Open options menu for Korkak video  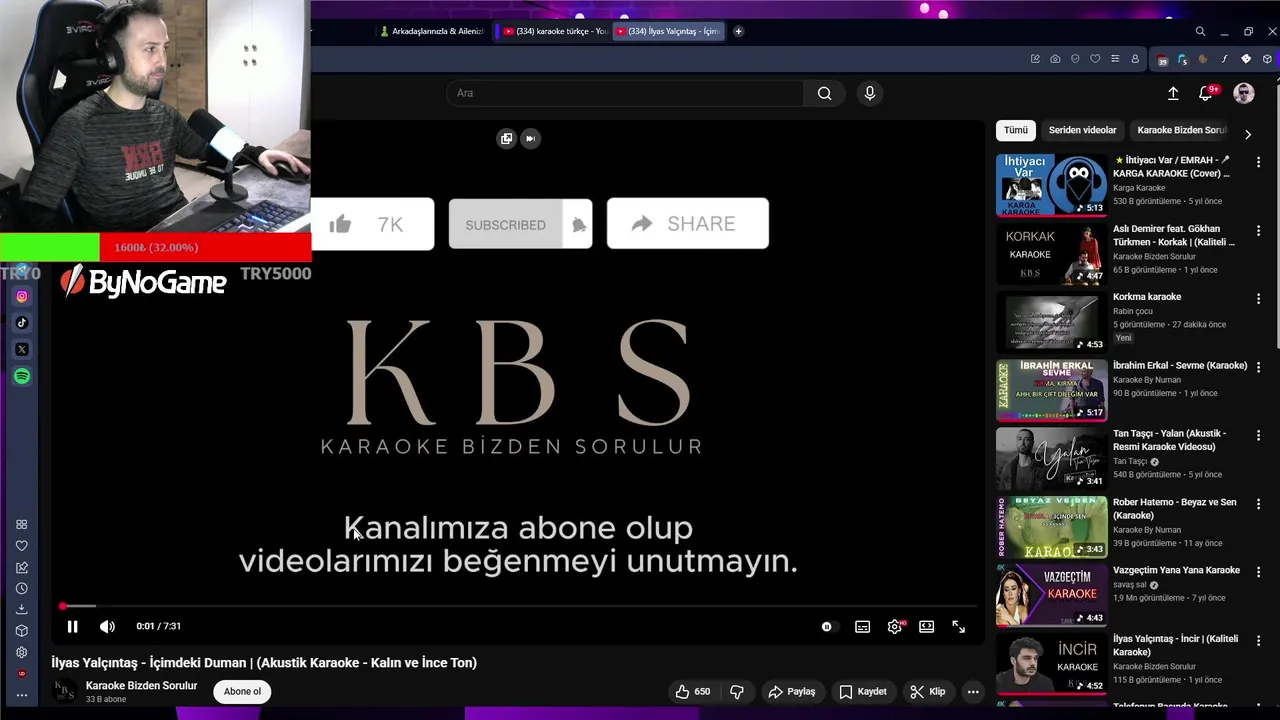[1258, 230]
